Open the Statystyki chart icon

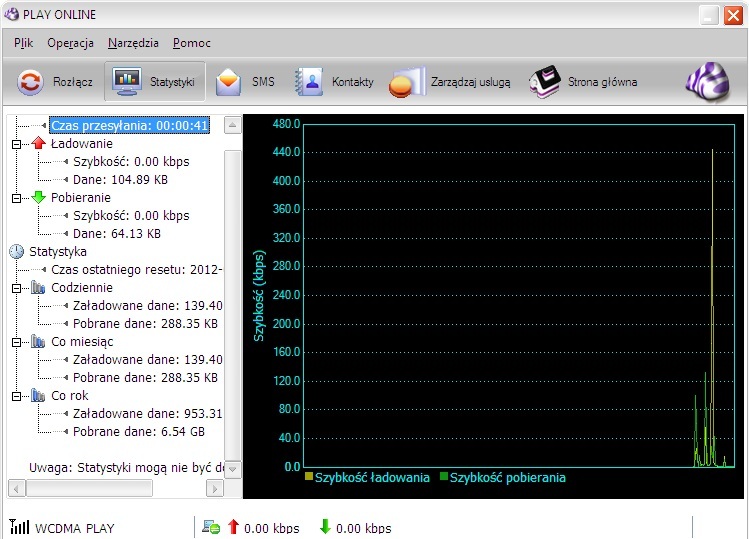(x=127, y=81)
